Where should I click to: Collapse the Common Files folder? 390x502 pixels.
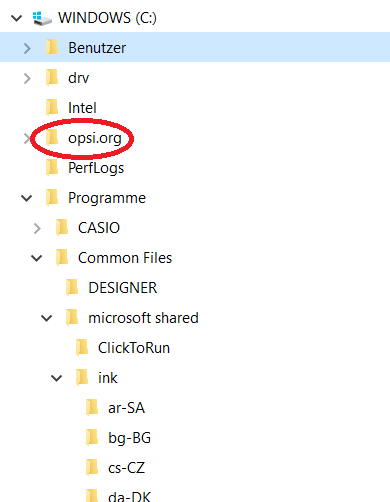37,258
